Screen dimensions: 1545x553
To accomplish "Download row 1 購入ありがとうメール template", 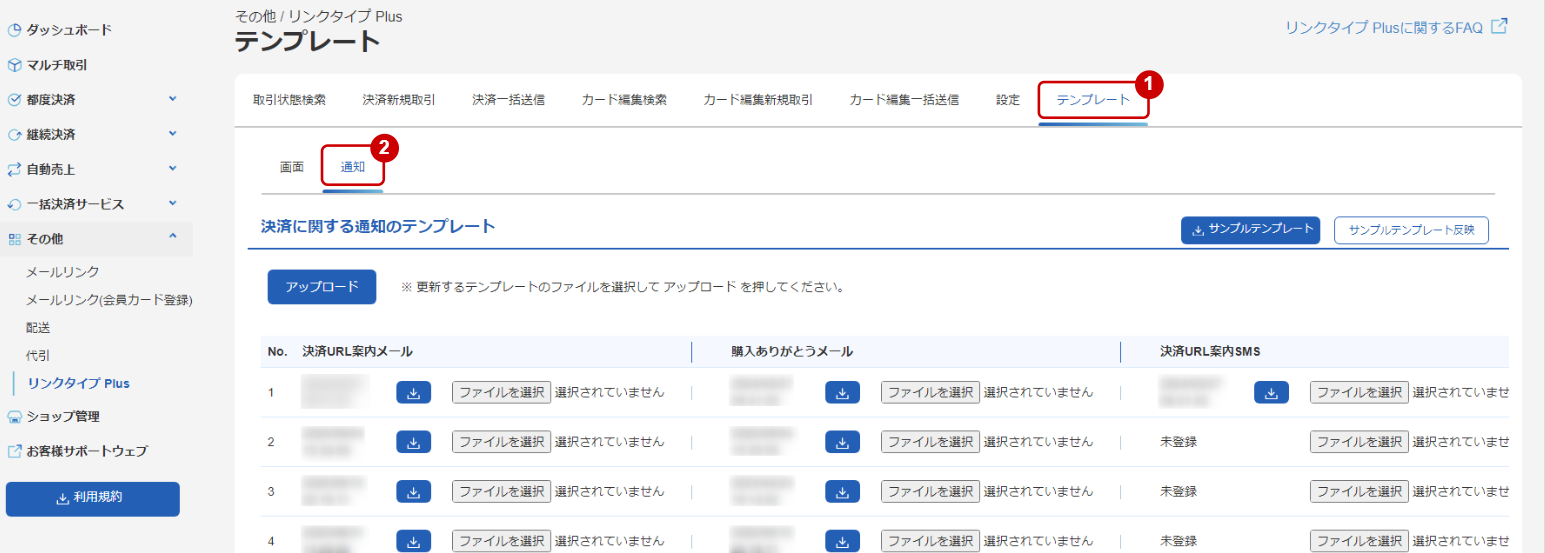I will click(x=843, y=393).
